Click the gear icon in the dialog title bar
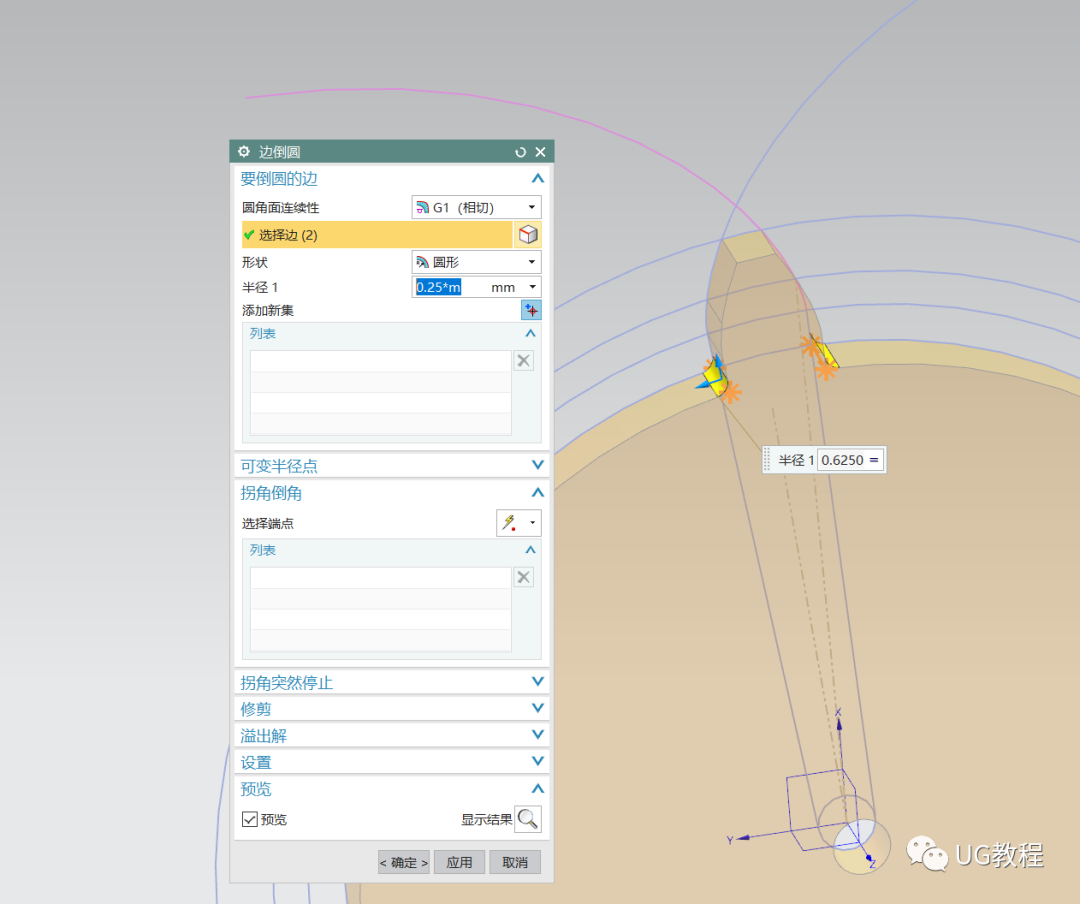 pos(244,152)
